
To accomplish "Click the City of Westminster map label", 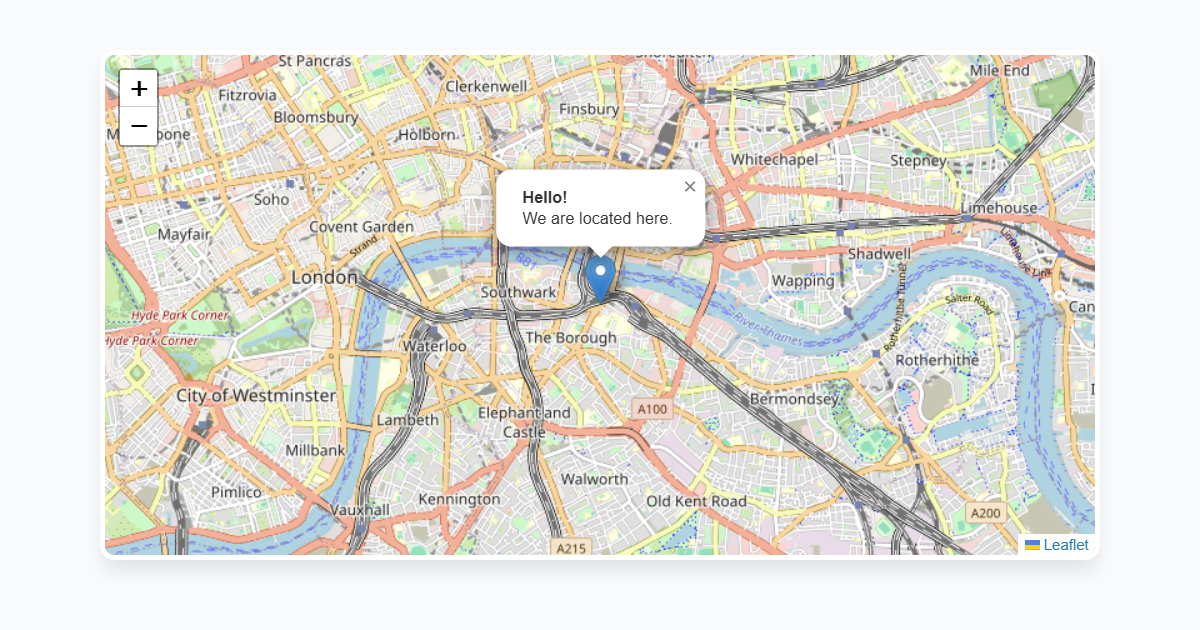I will pos(256,396).
